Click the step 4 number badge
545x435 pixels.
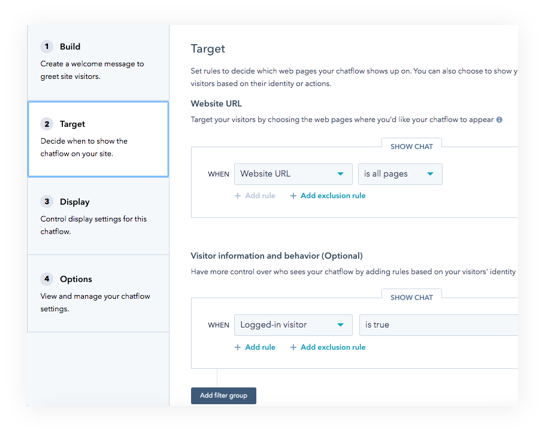47,279
